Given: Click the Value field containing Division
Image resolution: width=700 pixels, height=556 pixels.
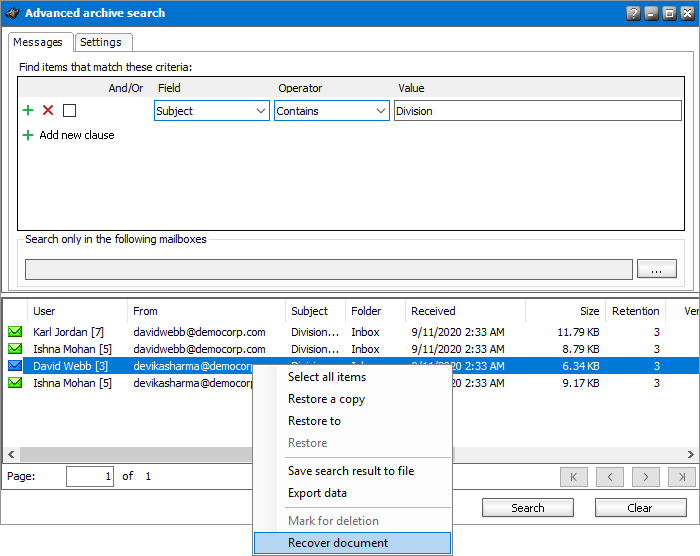Looking at the screenshot, I should tap(537, 111).
